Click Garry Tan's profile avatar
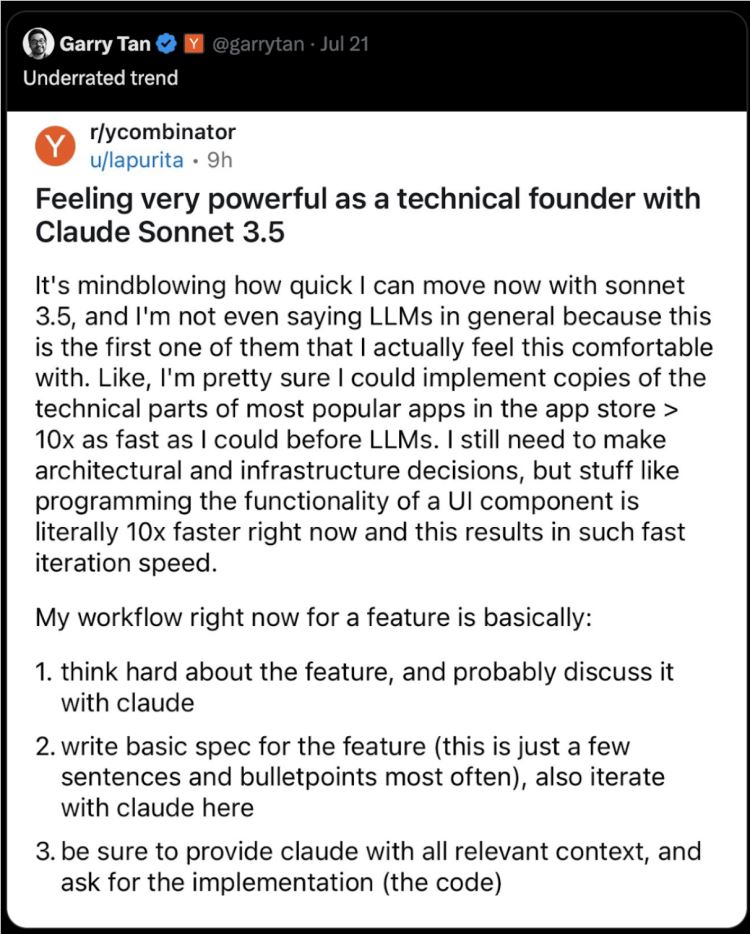Screen dimensions: 750x934 click(x=36, y=44)
